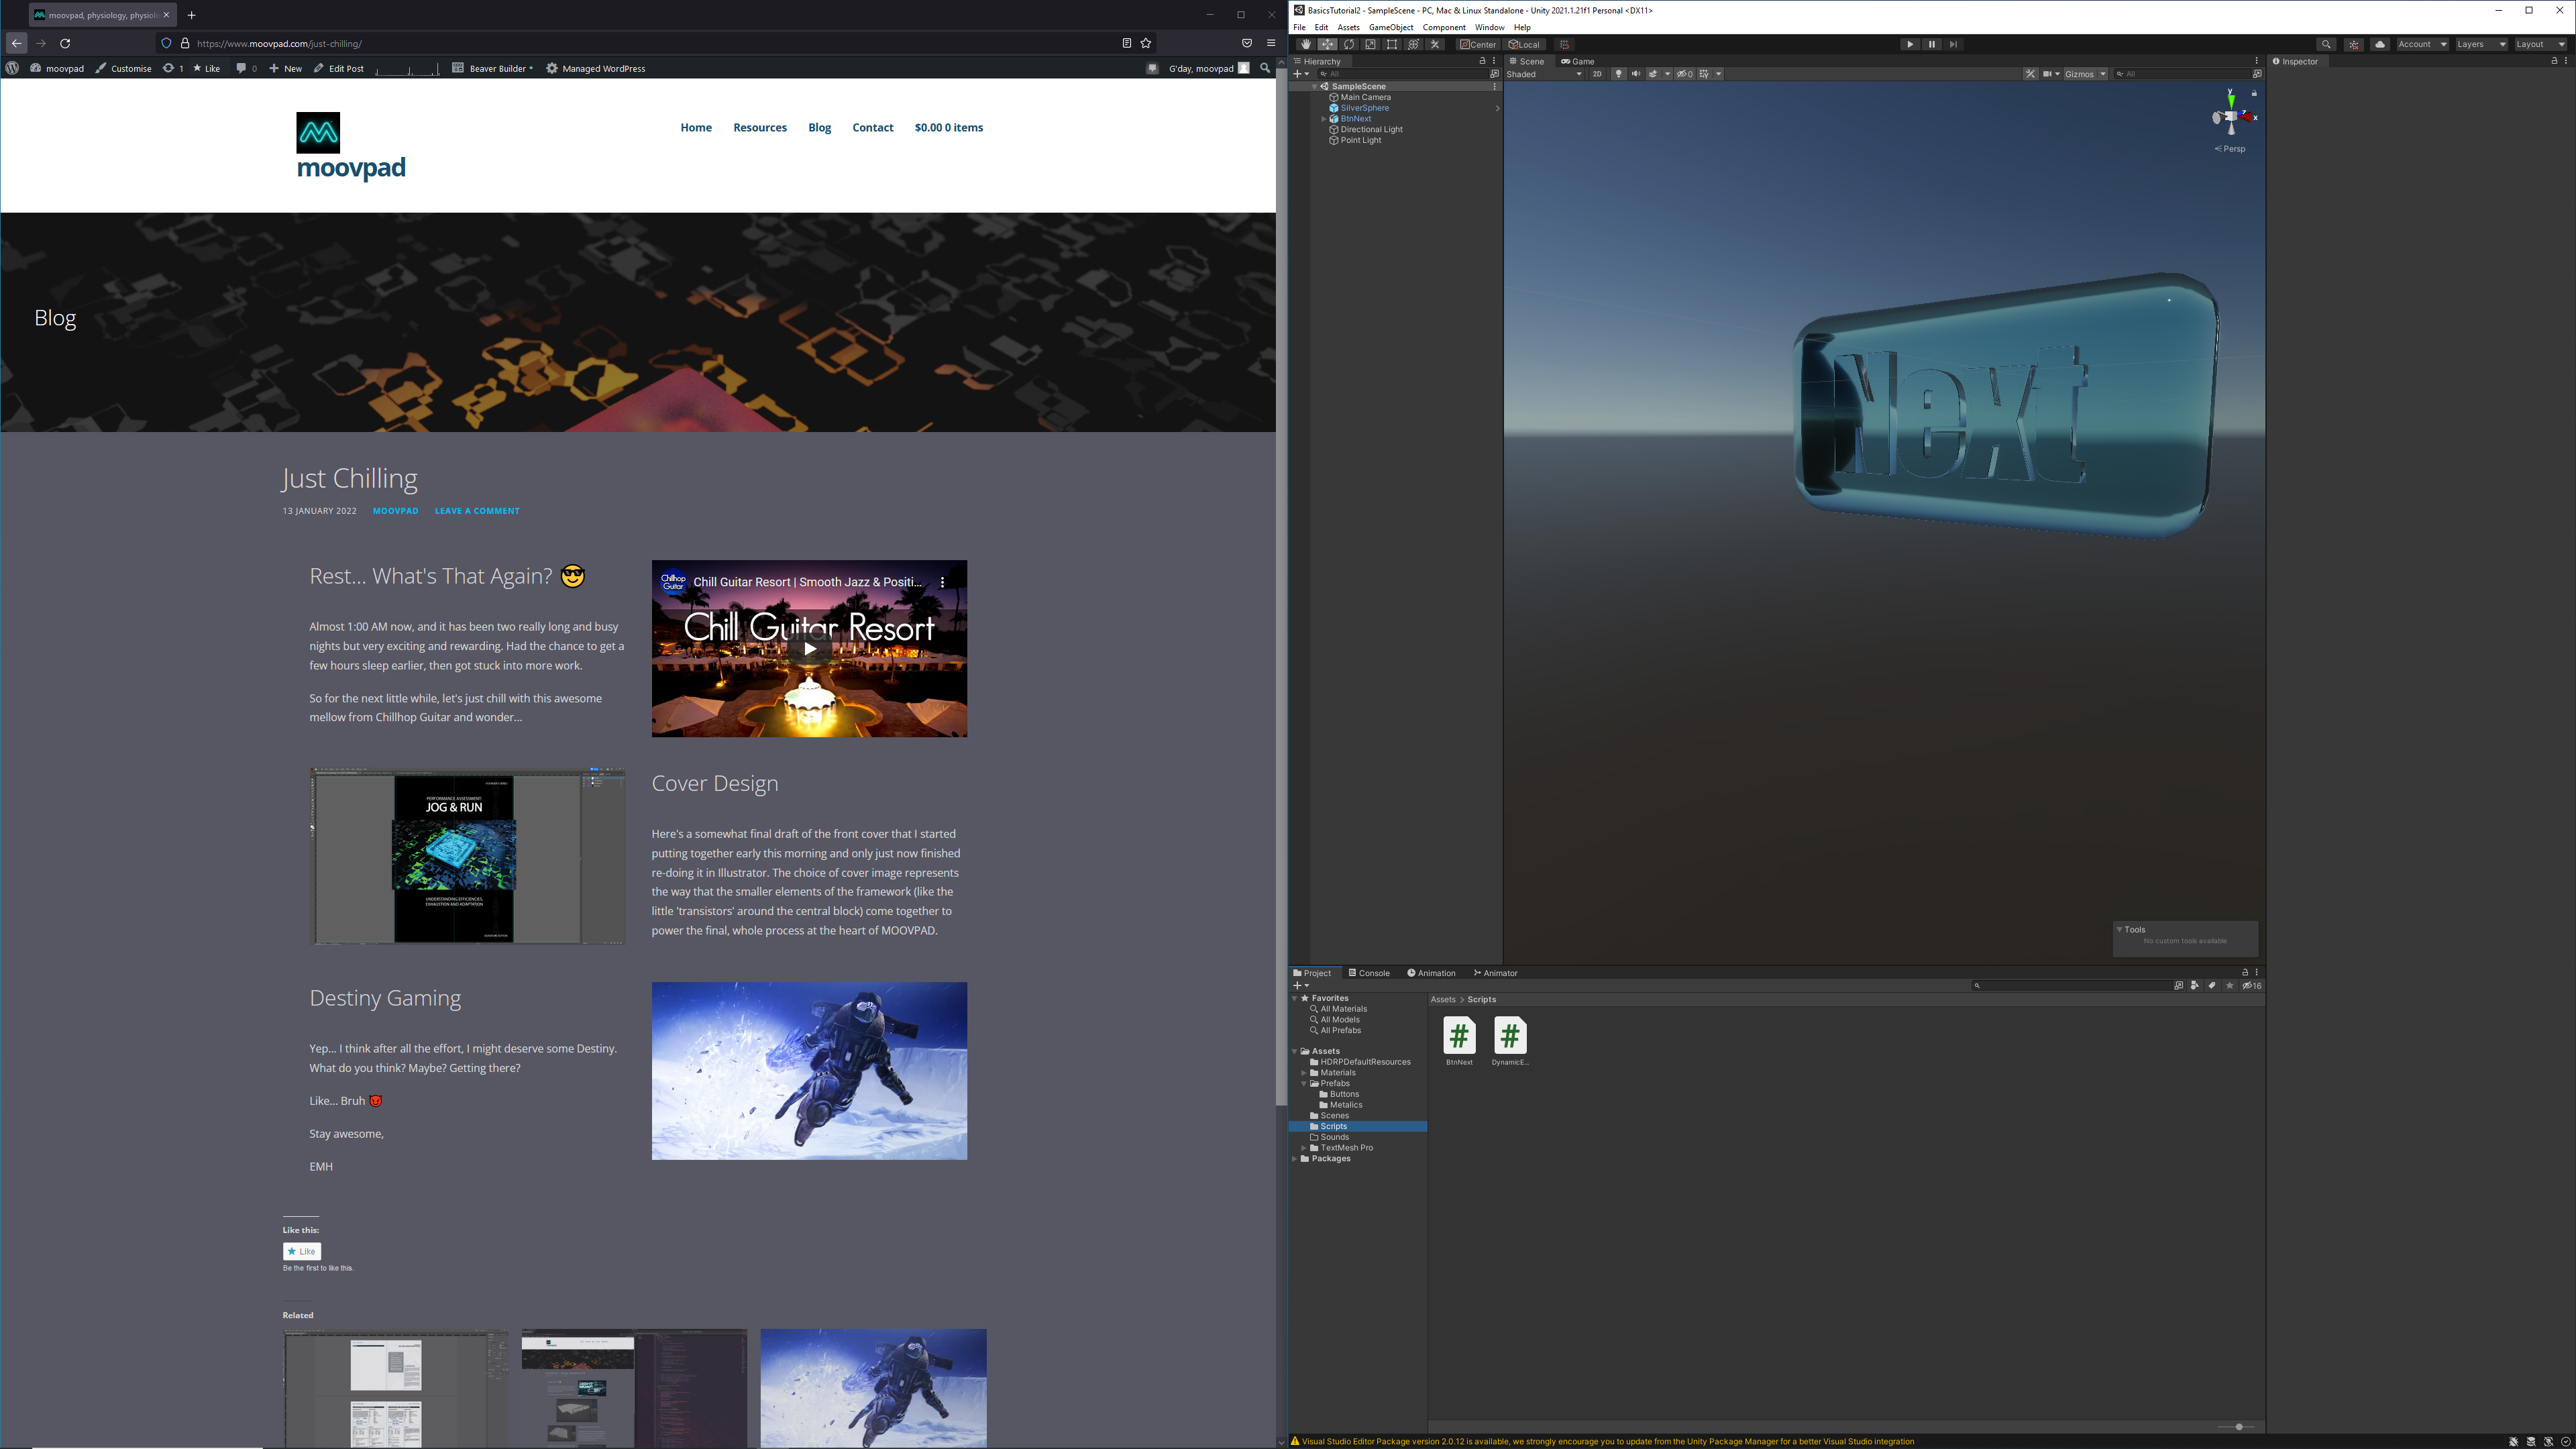
Task: Toggle 2D view in Scene
Action: click(1597, 74)
